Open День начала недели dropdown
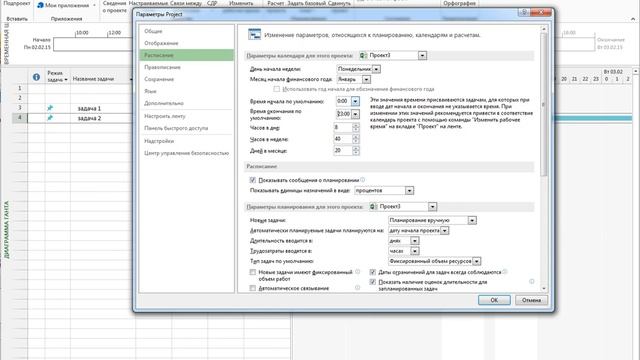 (x=376, y=69)
